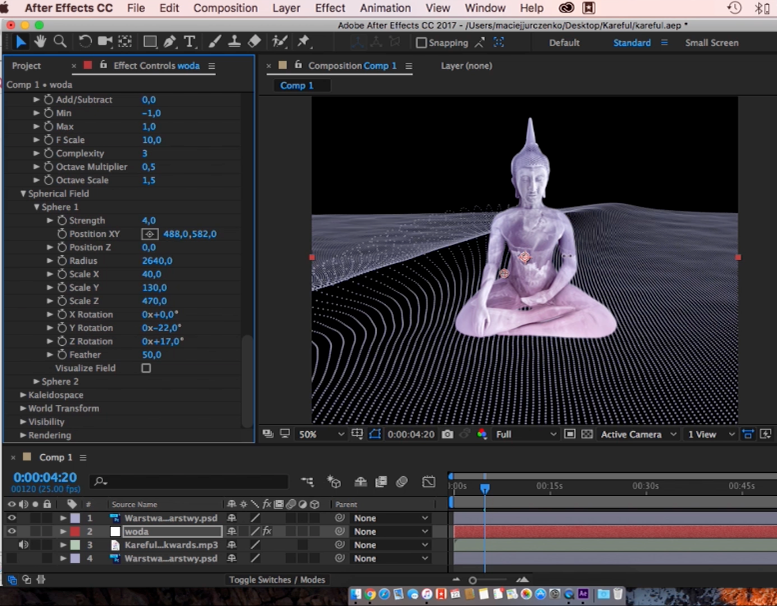Toggle stopwatch for Strength property
The width and height of the screenshot is (777, 606).
pyautogui.click(x=62, y=220)
